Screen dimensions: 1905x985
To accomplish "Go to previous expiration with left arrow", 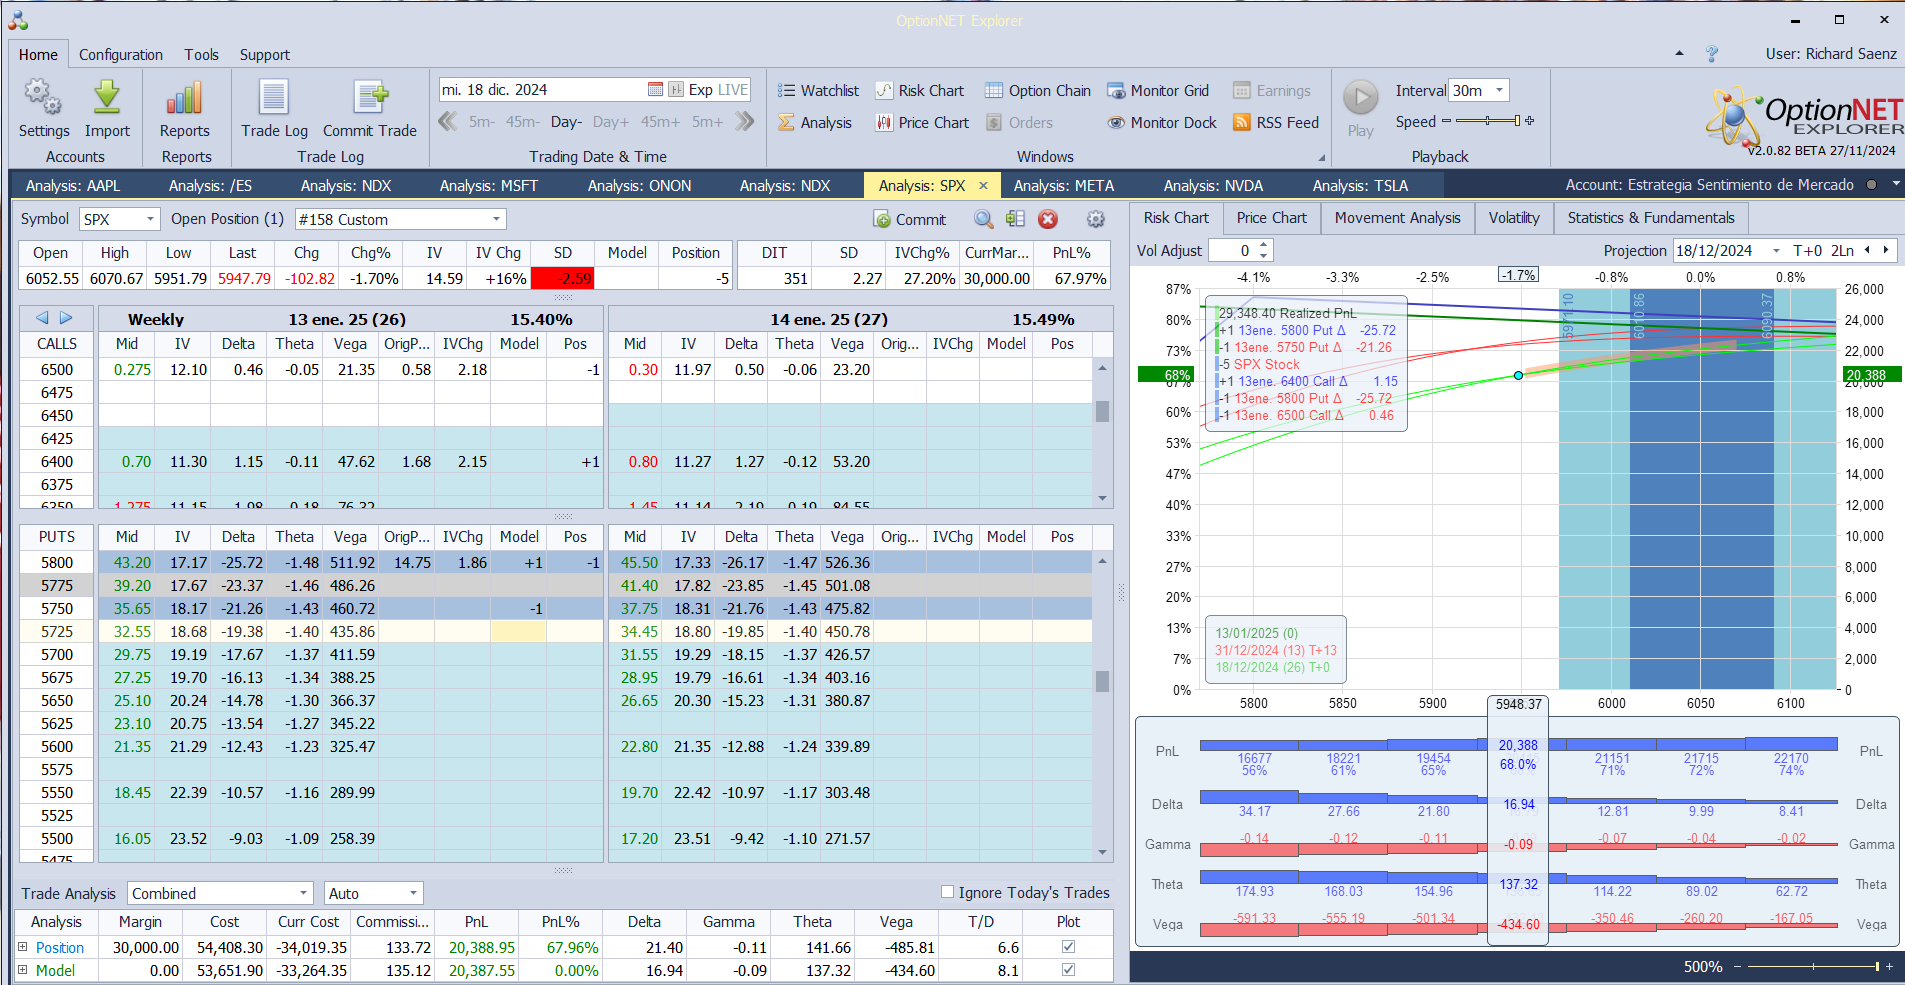I will [42, 318].
